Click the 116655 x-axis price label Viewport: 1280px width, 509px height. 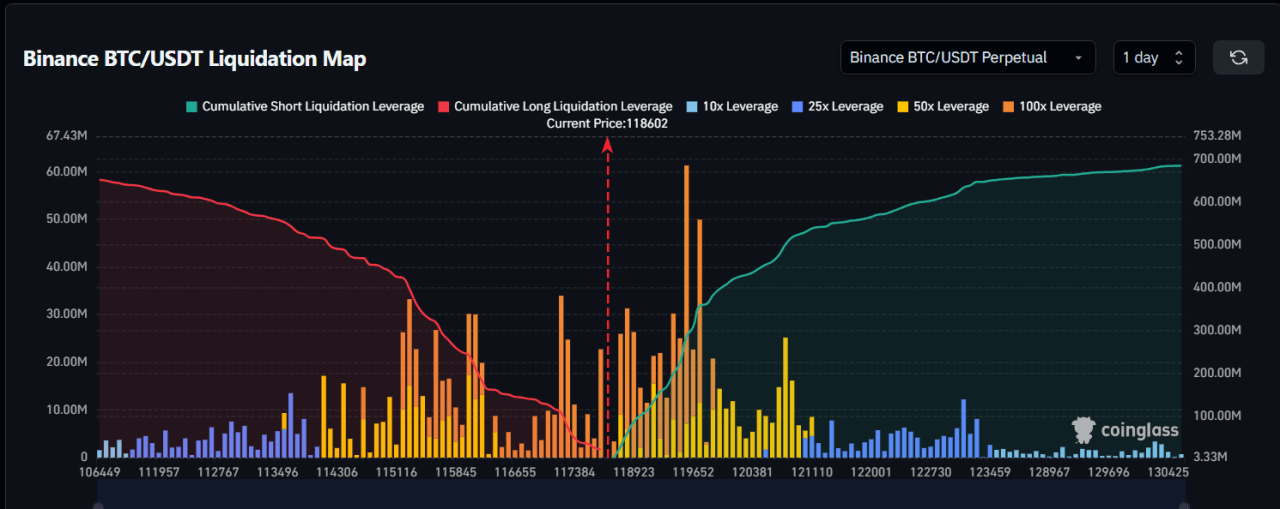(x=516, y=471)
